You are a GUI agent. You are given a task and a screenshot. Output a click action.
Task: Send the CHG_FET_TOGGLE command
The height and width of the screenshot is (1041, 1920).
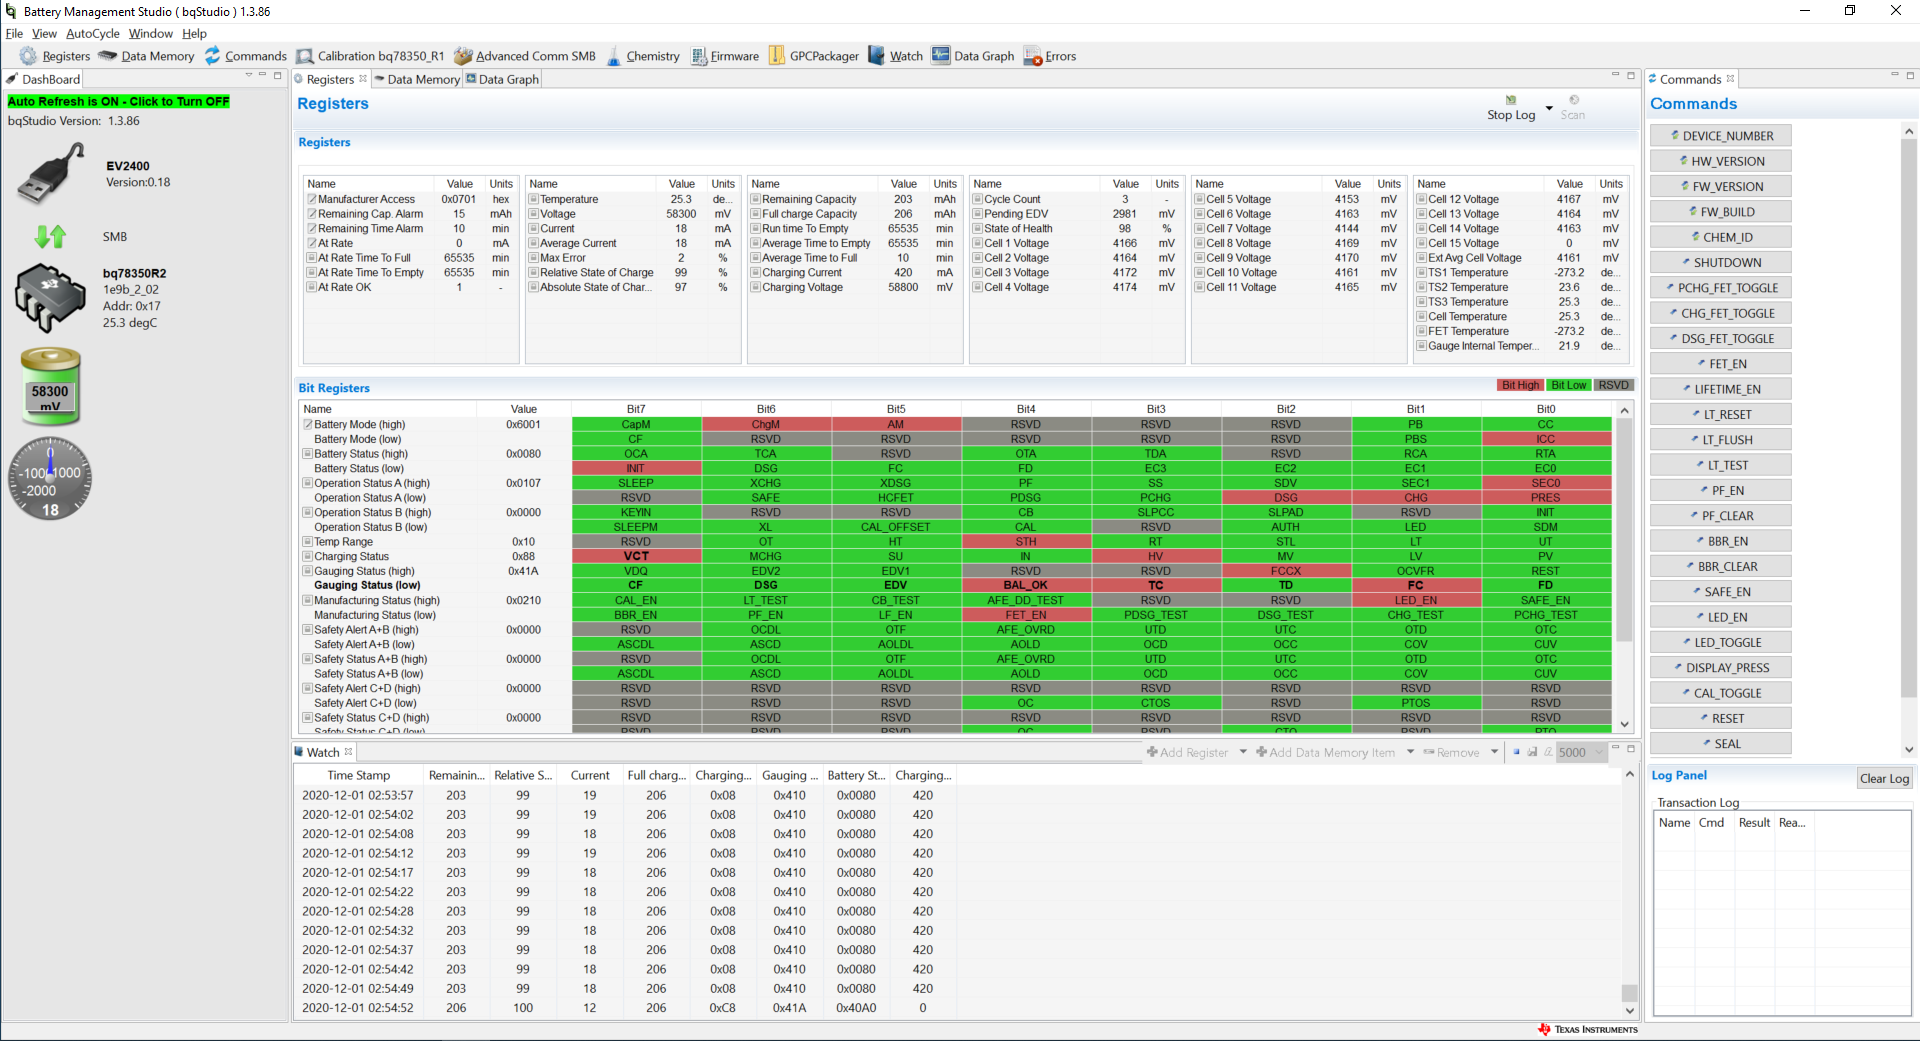pos(1720,313)
